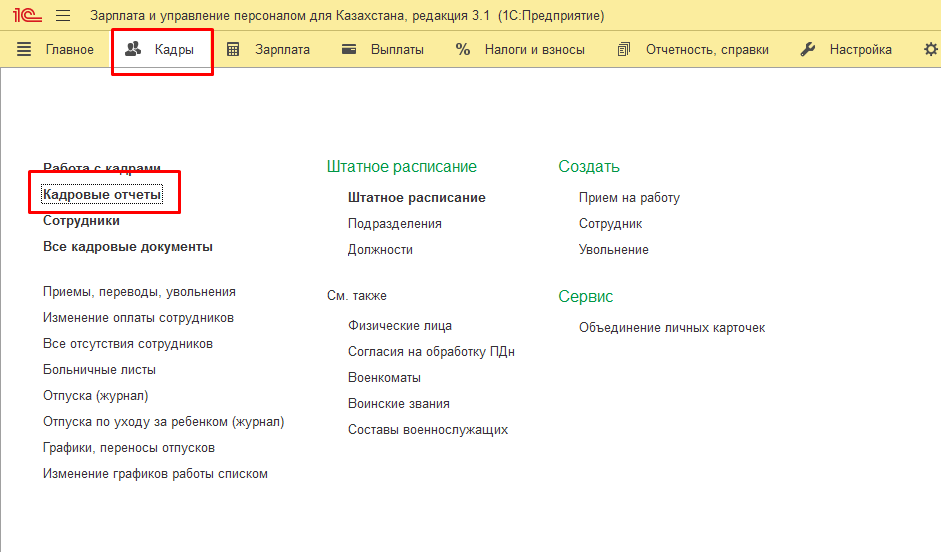Open Больничные листы journal

[99, 370]
